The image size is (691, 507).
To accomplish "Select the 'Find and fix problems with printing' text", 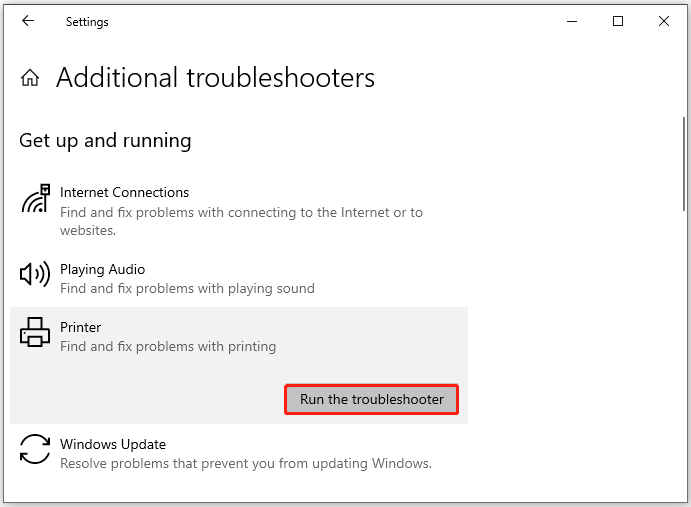I will (x=168, y=347).
